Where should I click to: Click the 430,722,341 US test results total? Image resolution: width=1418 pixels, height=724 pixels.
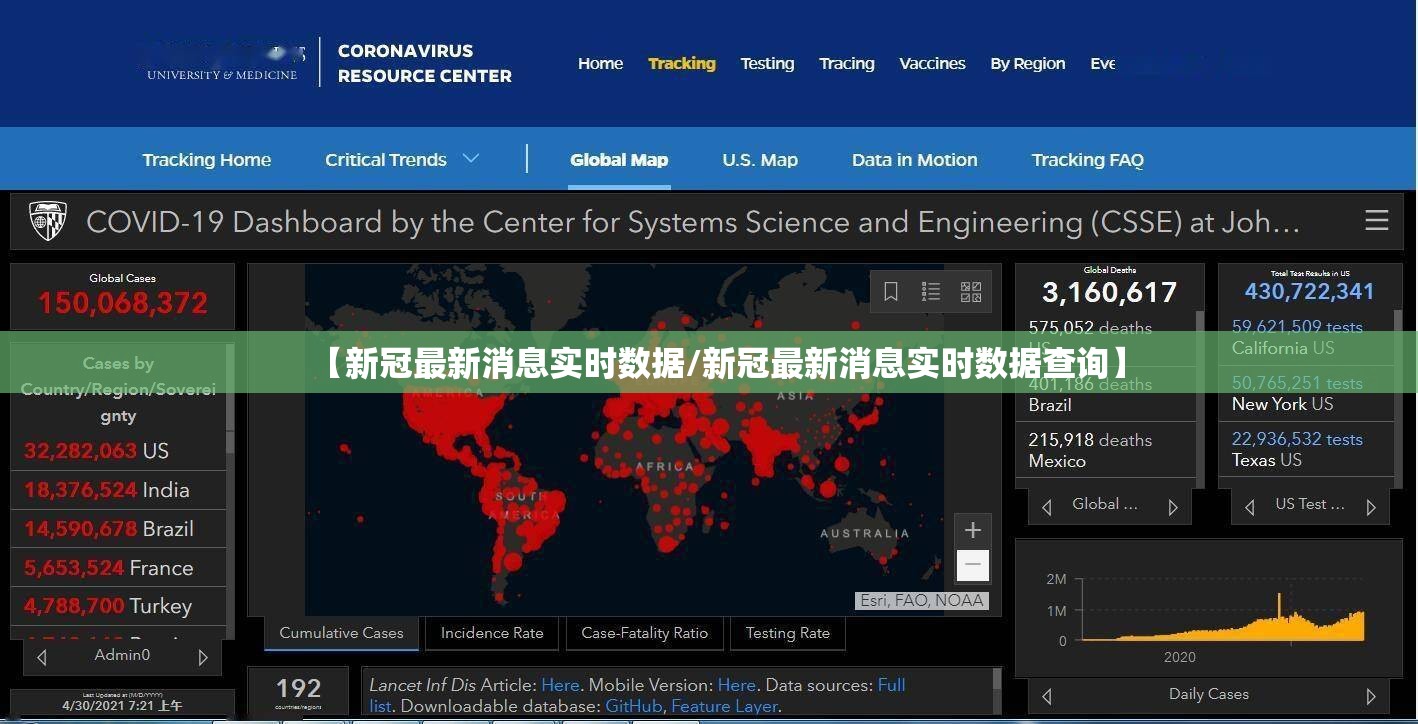pyautogui.click(x=1309, y=291)
